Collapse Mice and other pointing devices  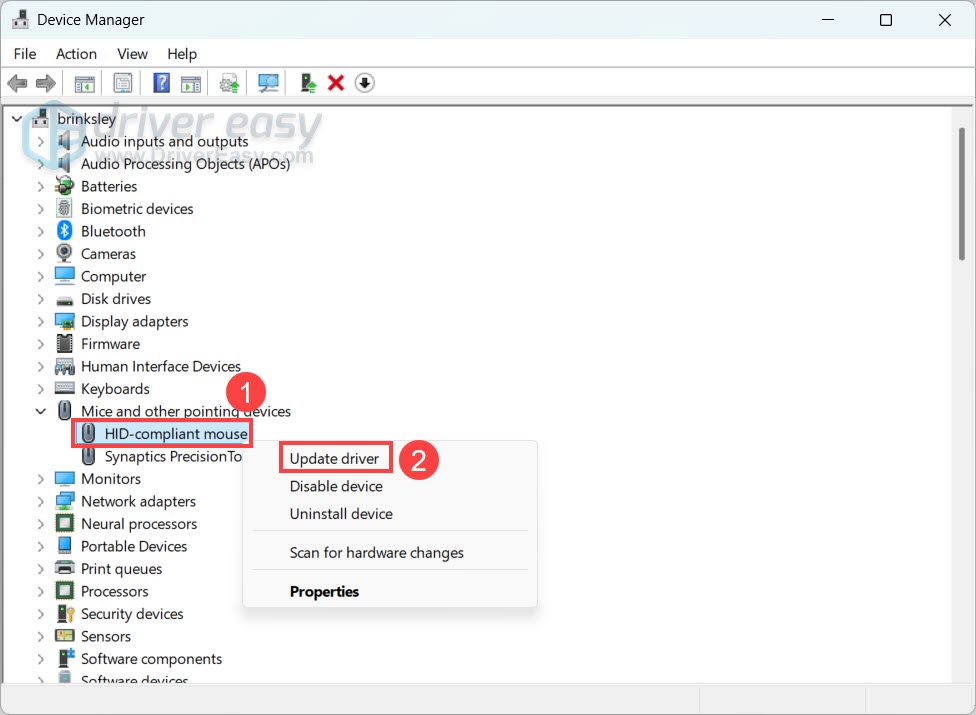[40, 411]
